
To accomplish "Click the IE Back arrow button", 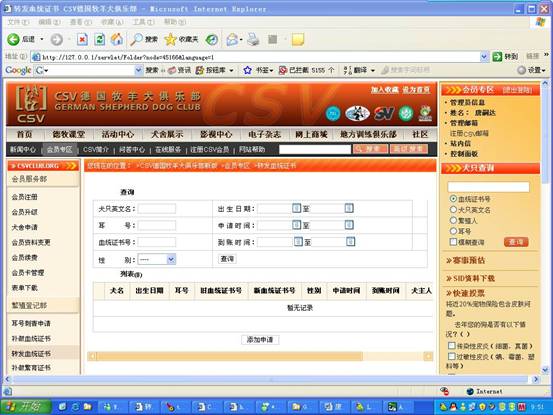I will pyautogui.click(x=13, y=39).
